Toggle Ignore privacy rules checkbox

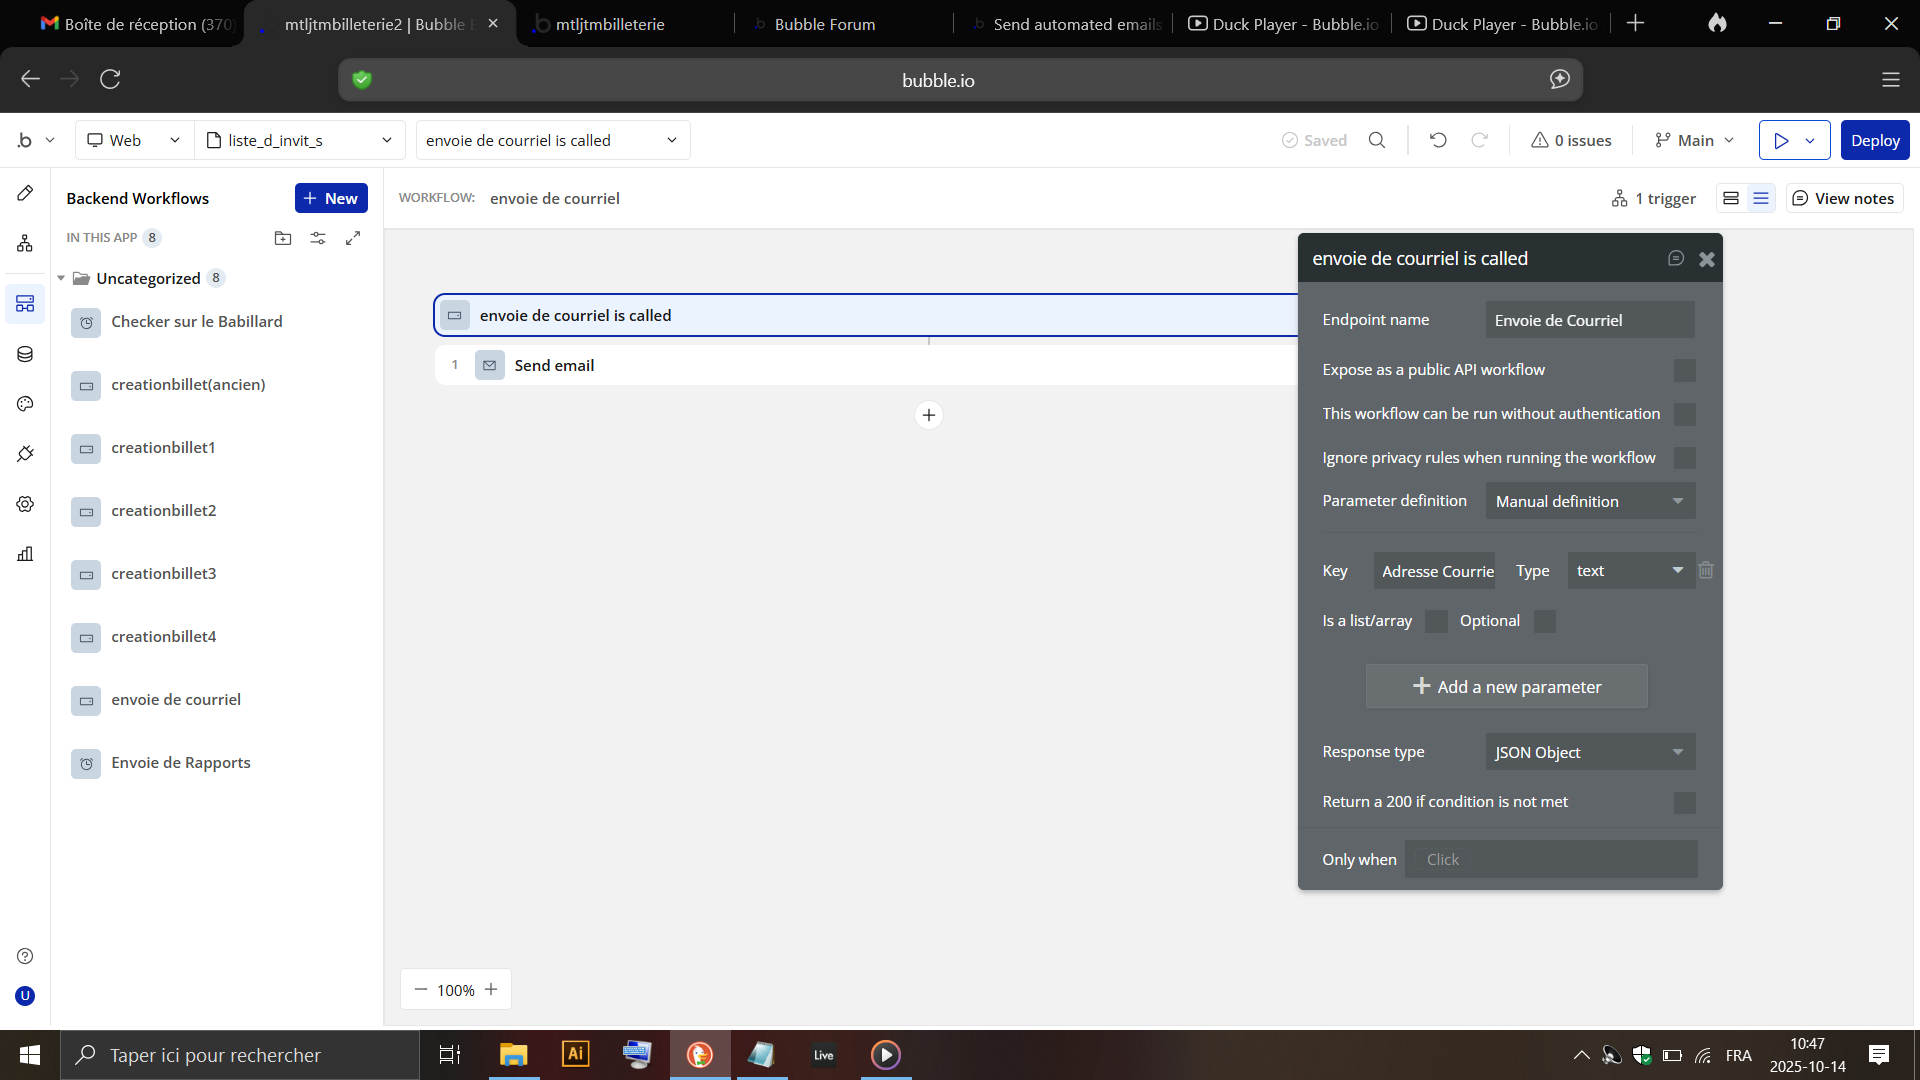tap(1685, 458)
